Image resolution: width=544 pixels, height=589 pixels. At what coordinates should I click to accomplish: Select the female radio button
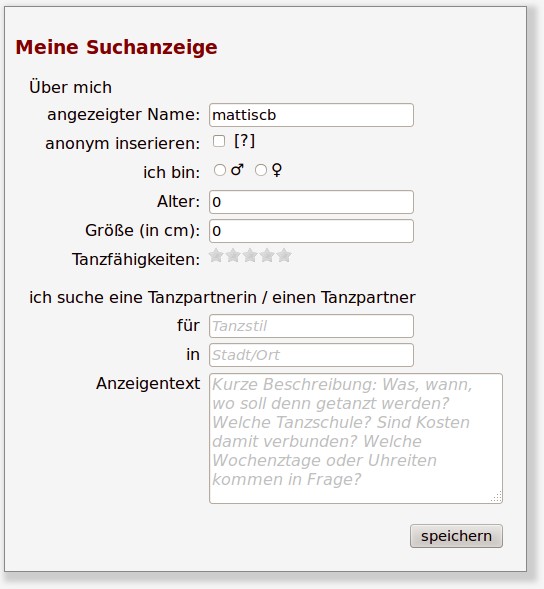[x=261, y=170]
